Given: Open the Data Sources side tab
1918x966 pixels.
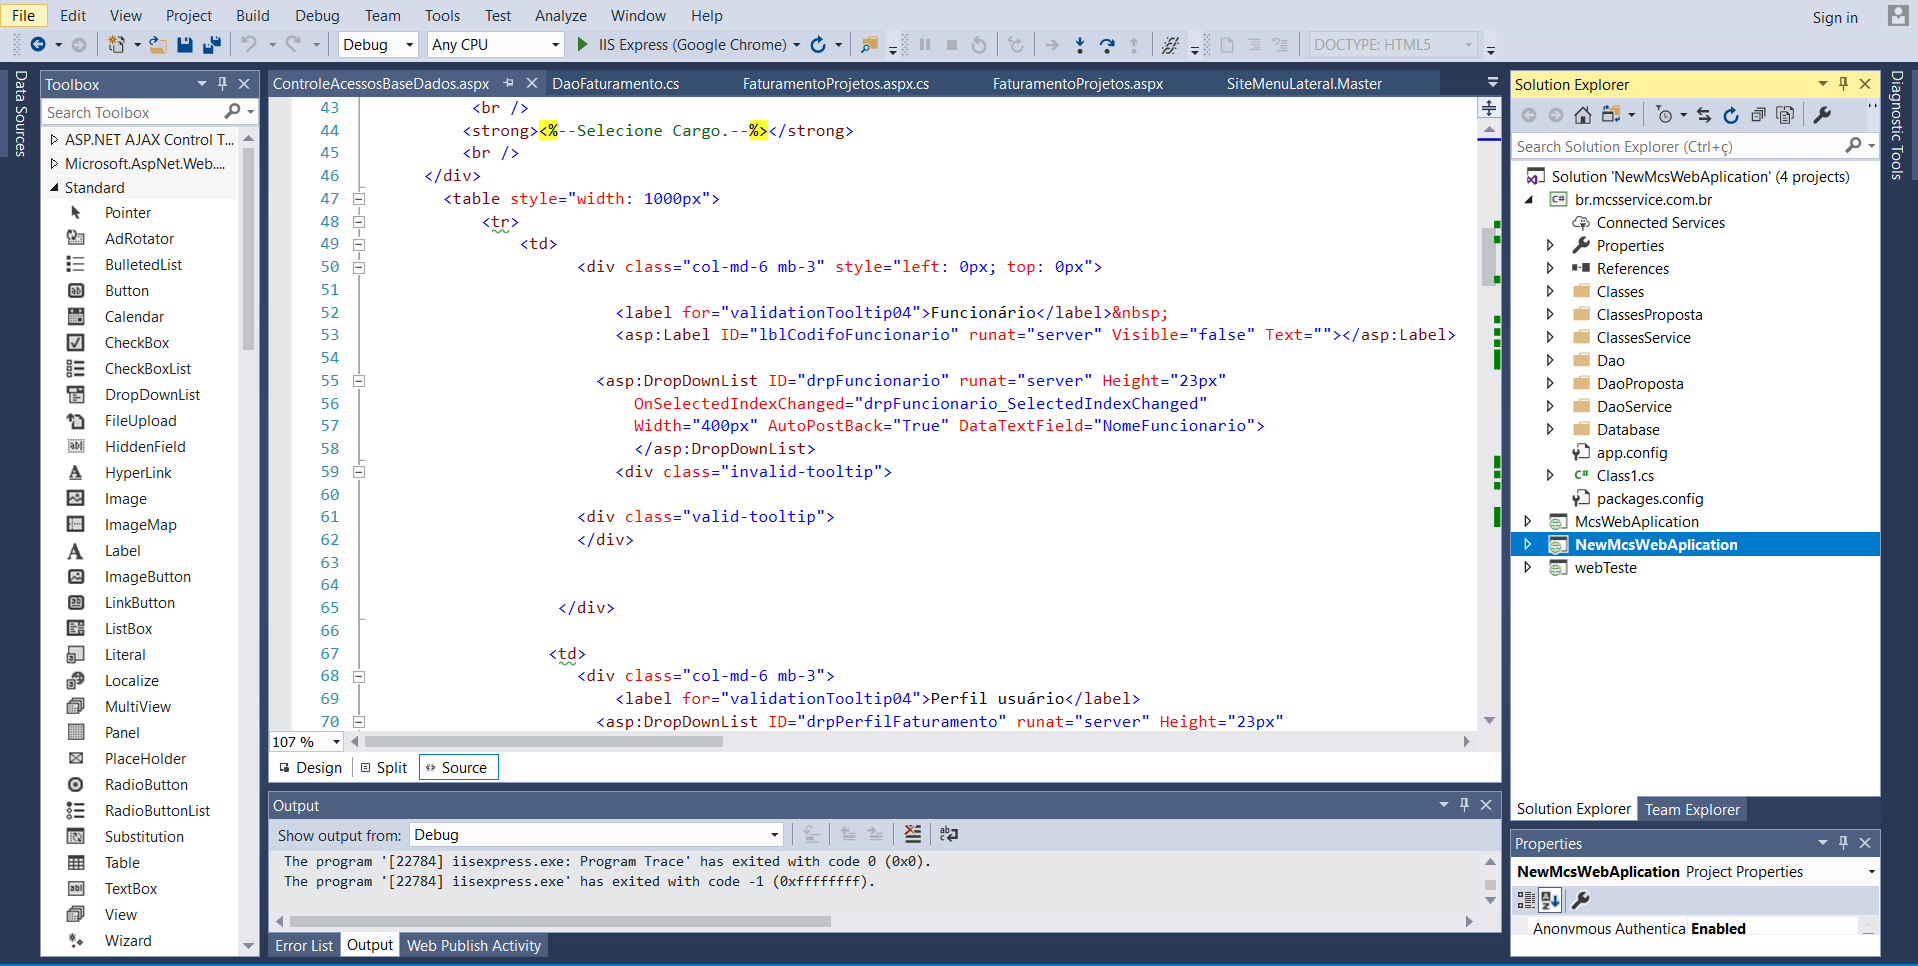Looking at the screenshot, I should point(20,114).
